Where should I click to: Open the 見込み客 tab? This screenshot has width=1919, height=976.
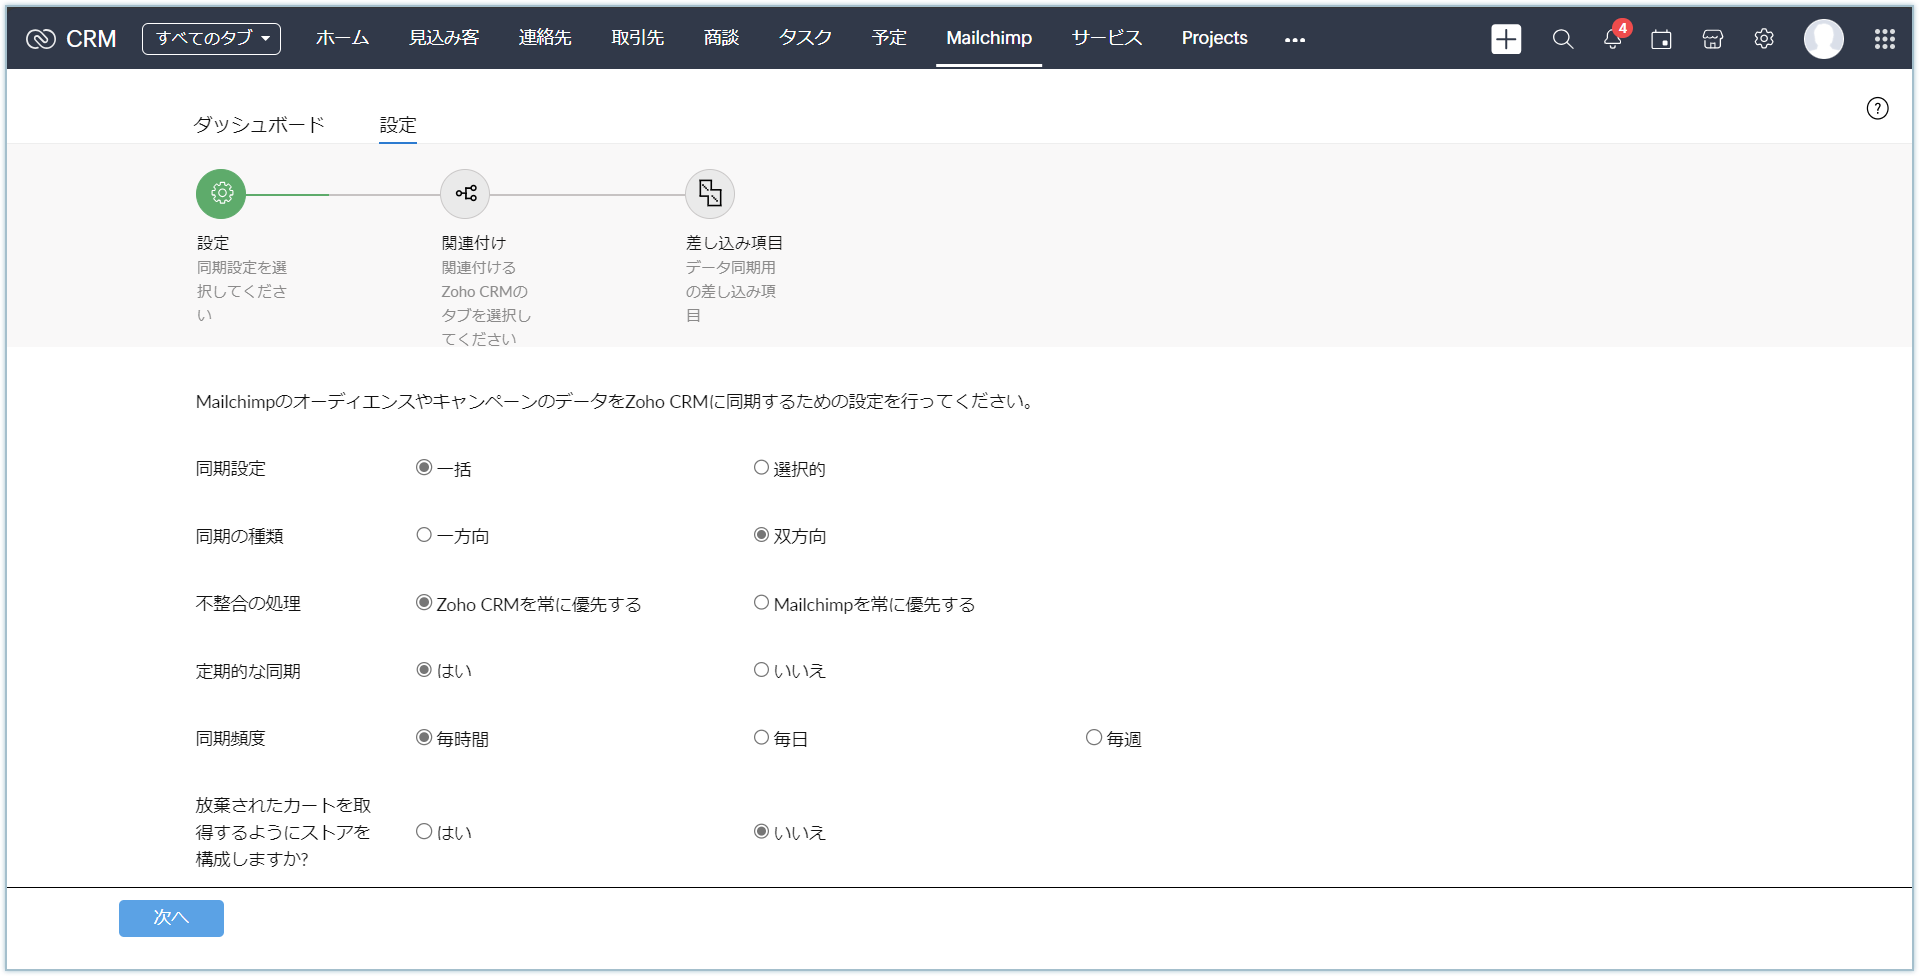[x=444, y=38]
